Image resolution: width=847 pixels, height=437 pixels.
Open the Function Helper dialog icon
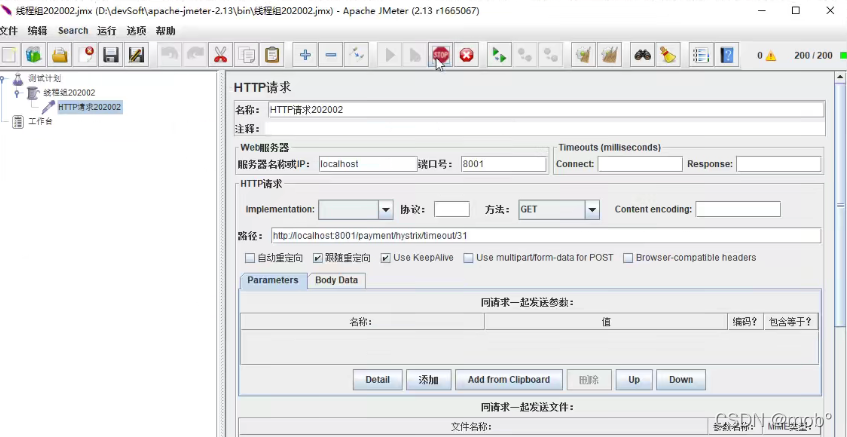(701, 55)
